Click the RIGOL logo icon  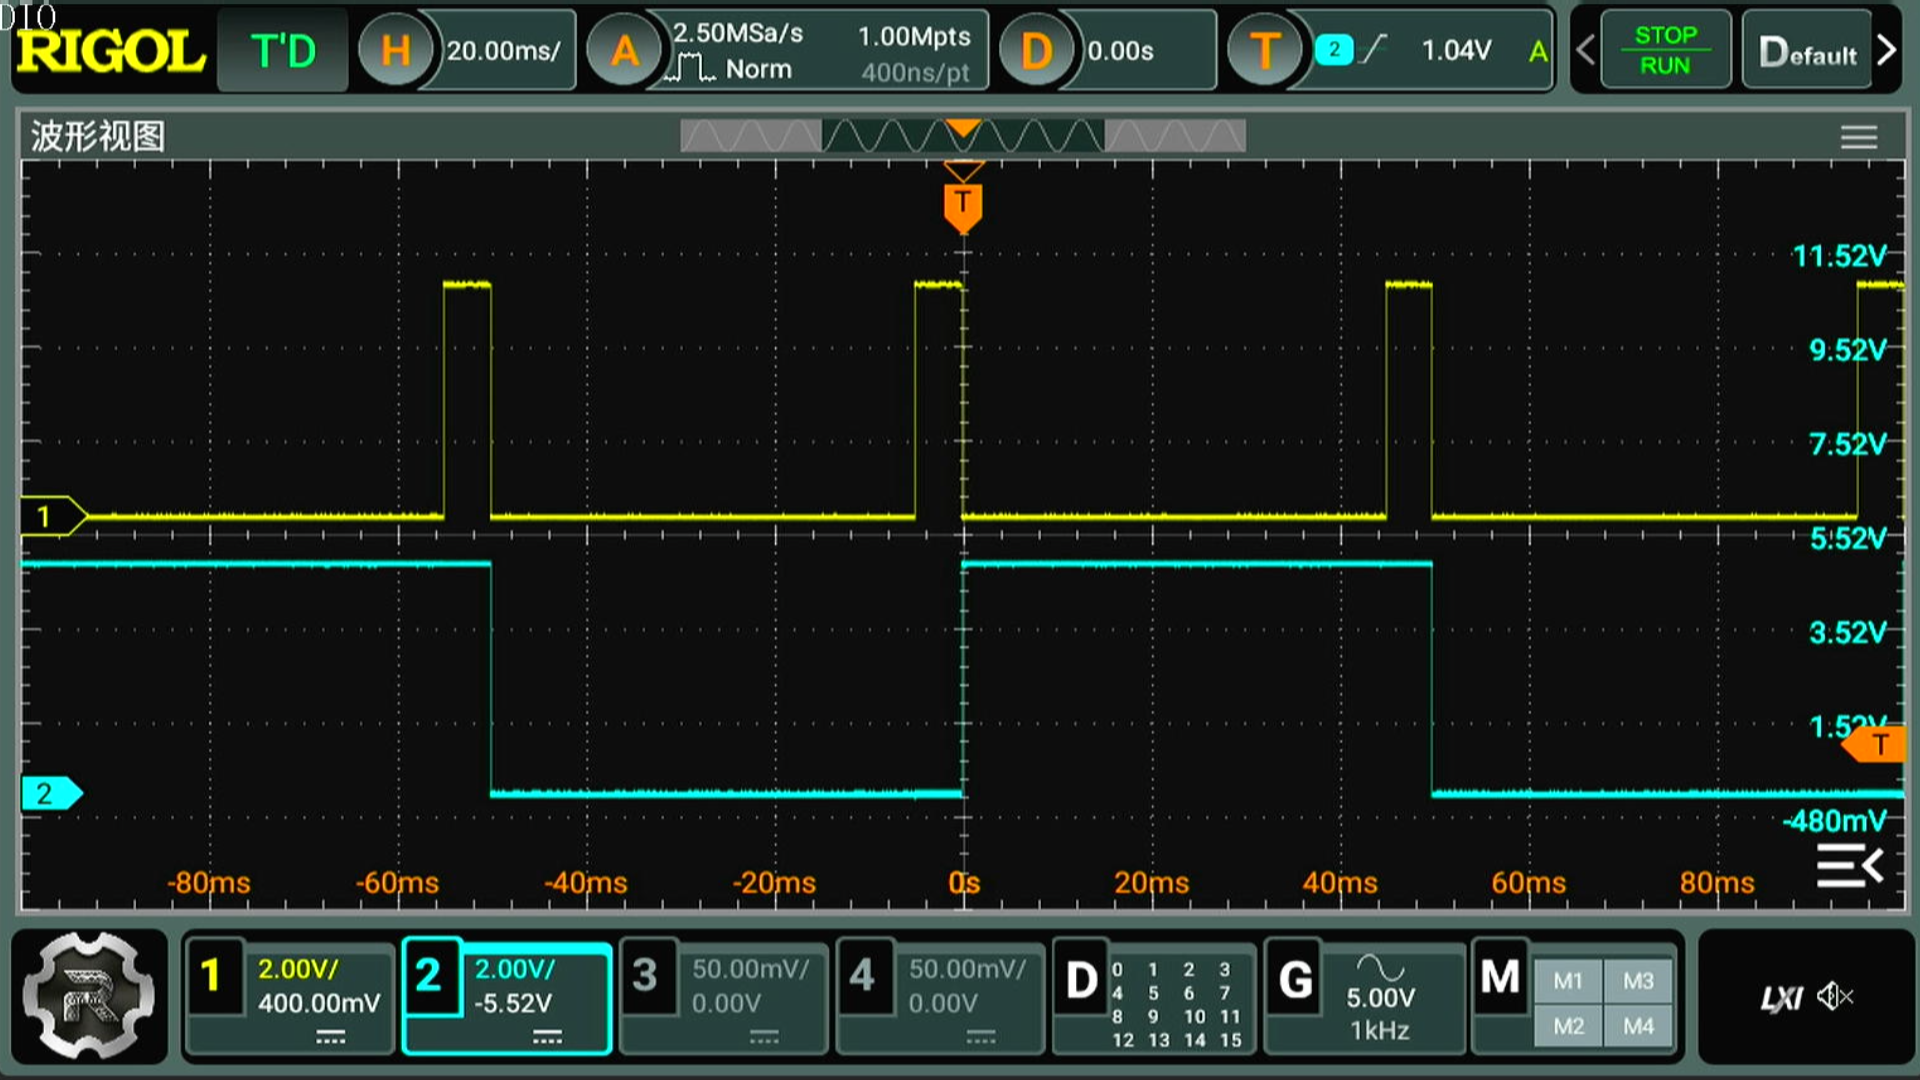110,50
